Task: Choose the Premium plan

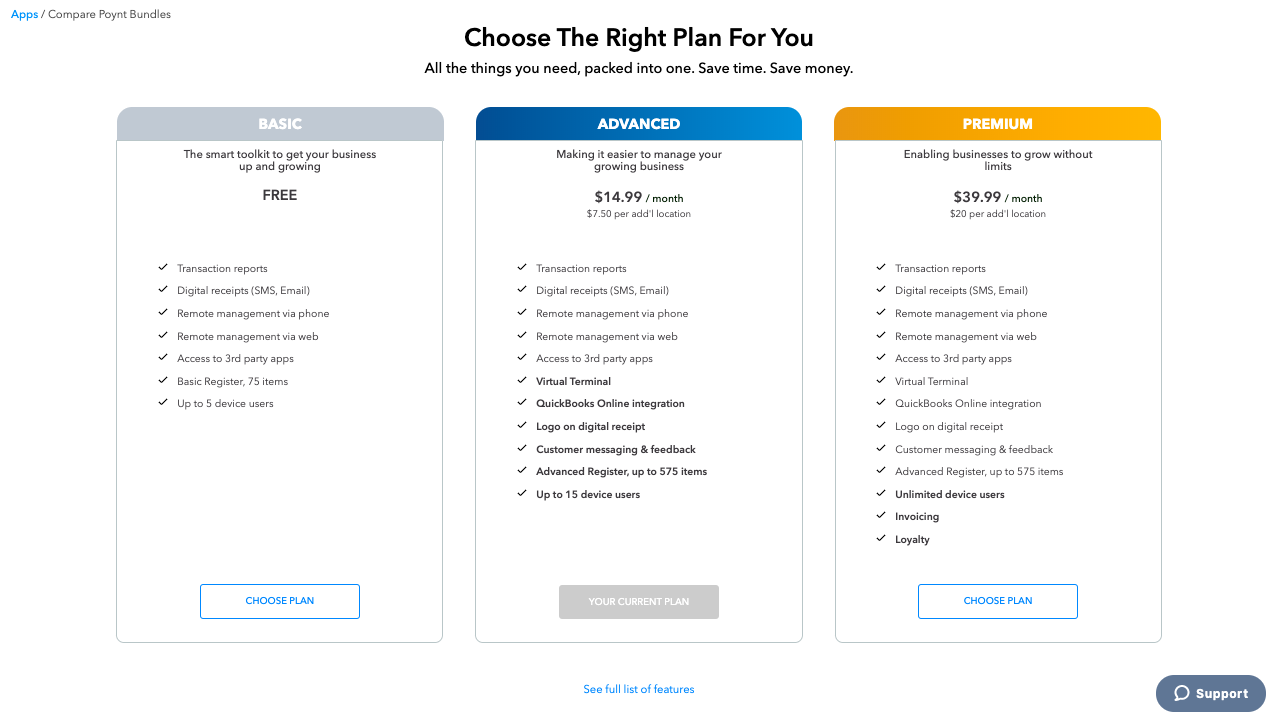Action: (998, 601)
